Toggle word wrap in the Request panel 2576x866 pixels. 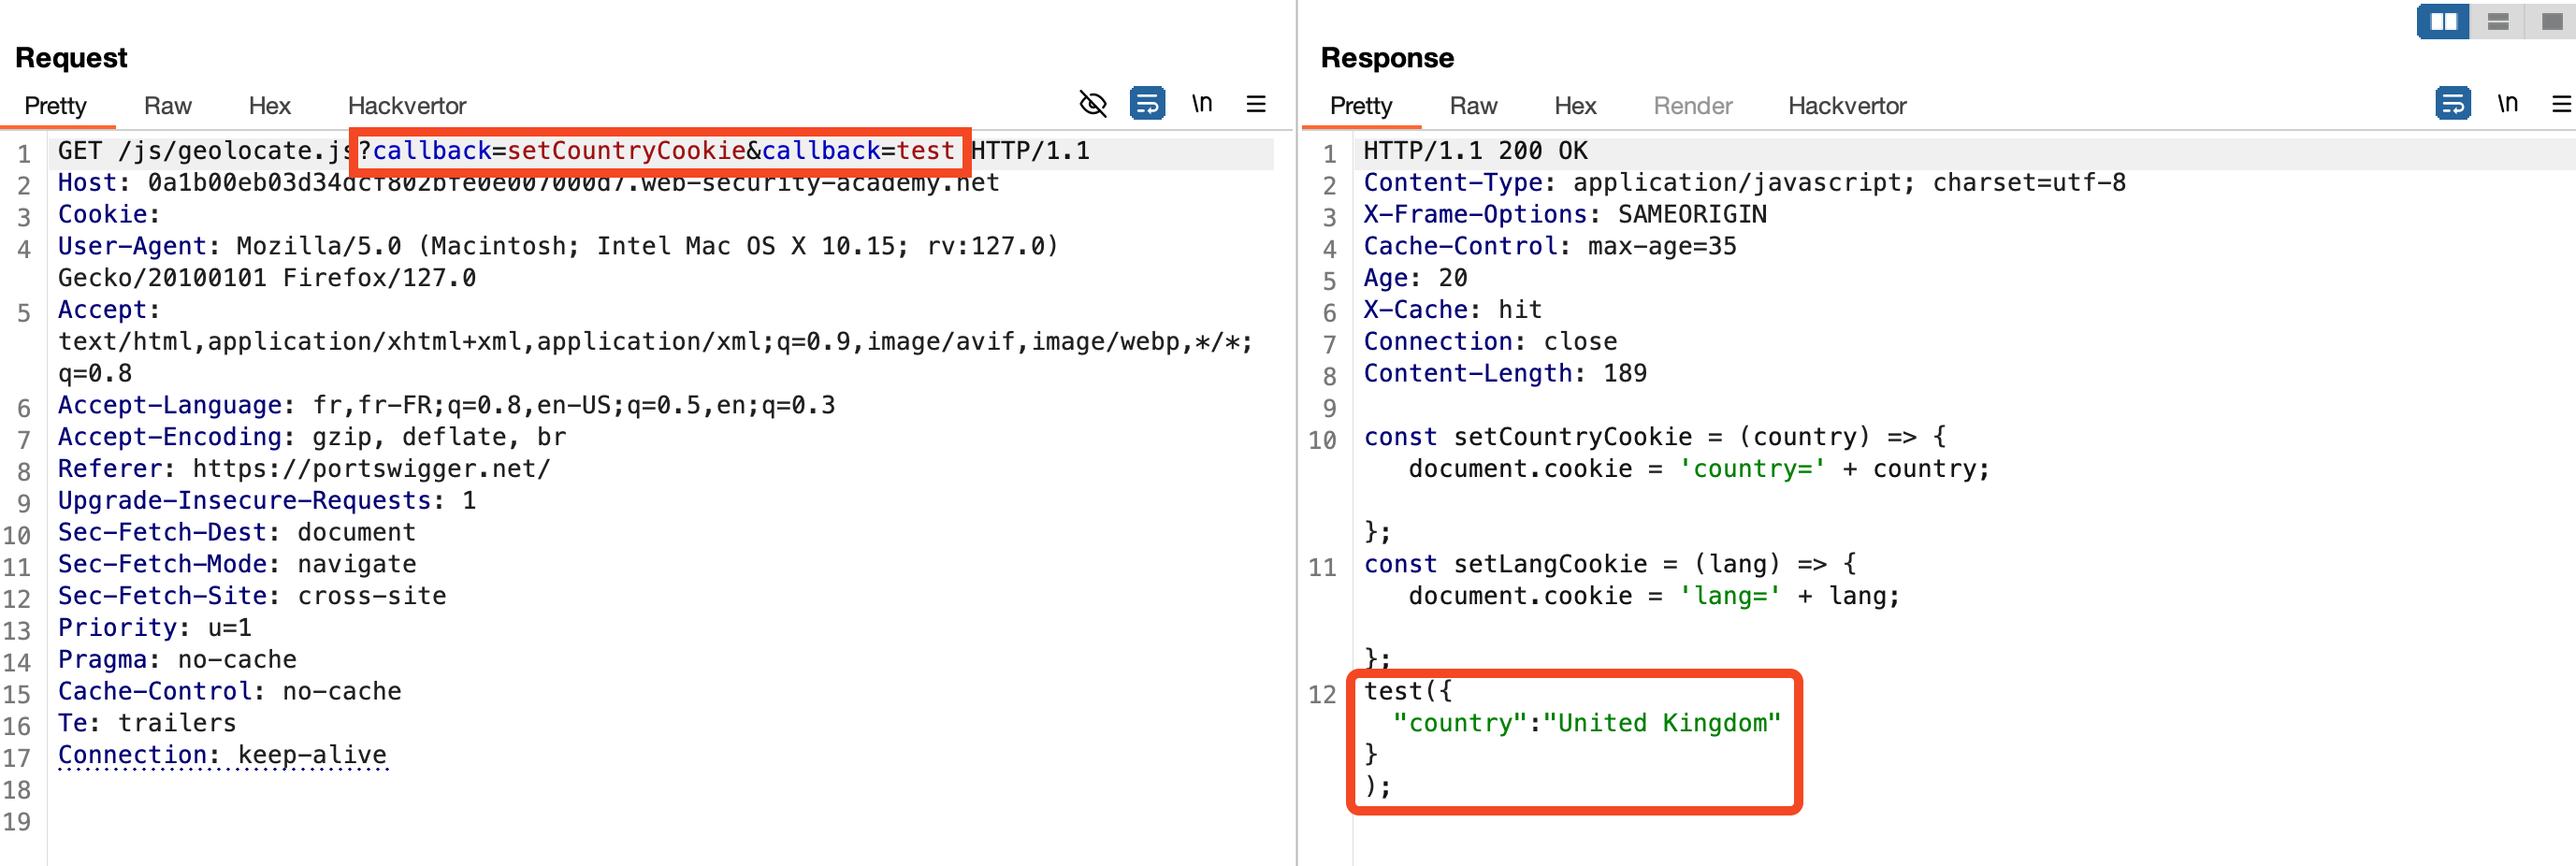(1147, 104)
